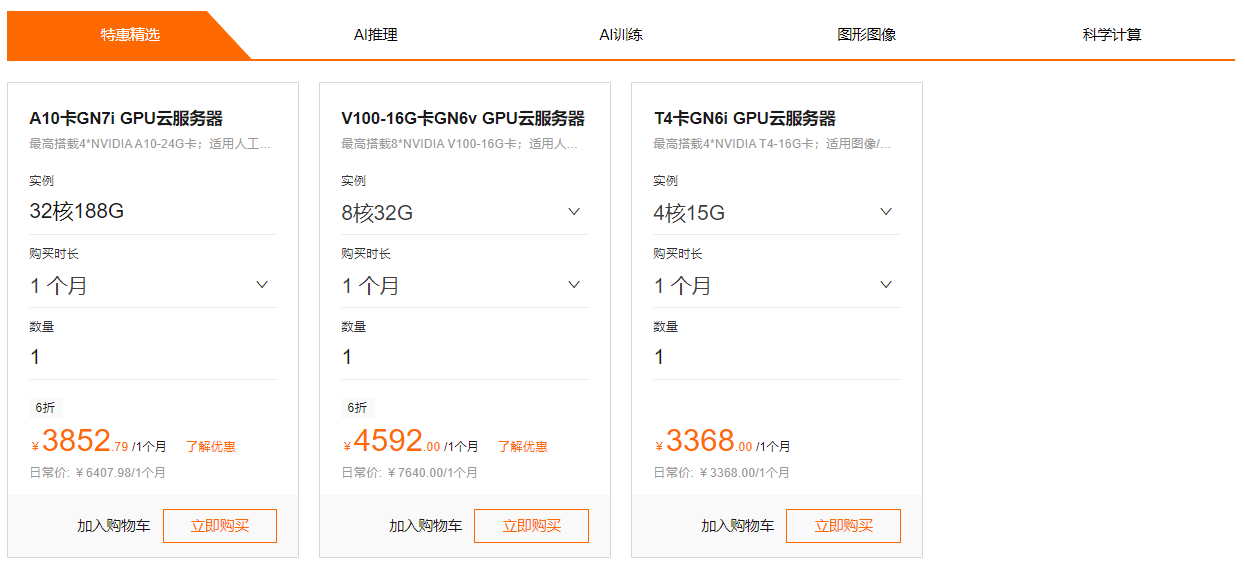Viewport: 1245px width, 564px height.
Task: Click 立即购买 for T4 GN6i server
Action: point(844,526)
